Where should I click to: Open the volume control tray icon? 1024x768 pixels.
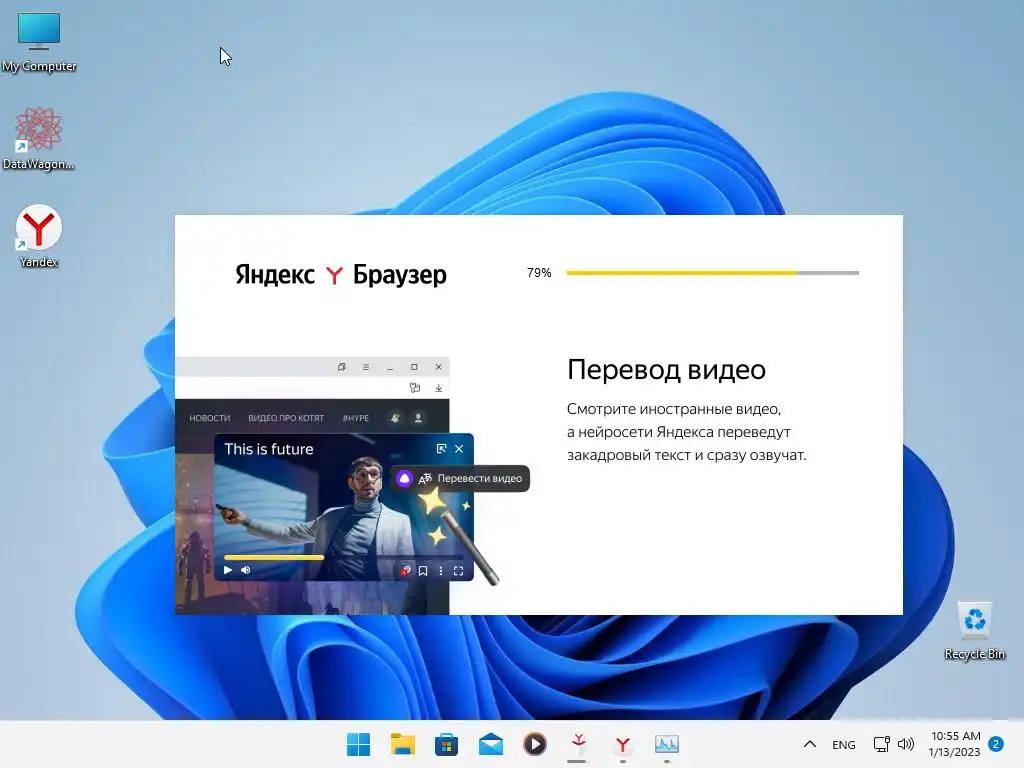(x=906, y=744)
